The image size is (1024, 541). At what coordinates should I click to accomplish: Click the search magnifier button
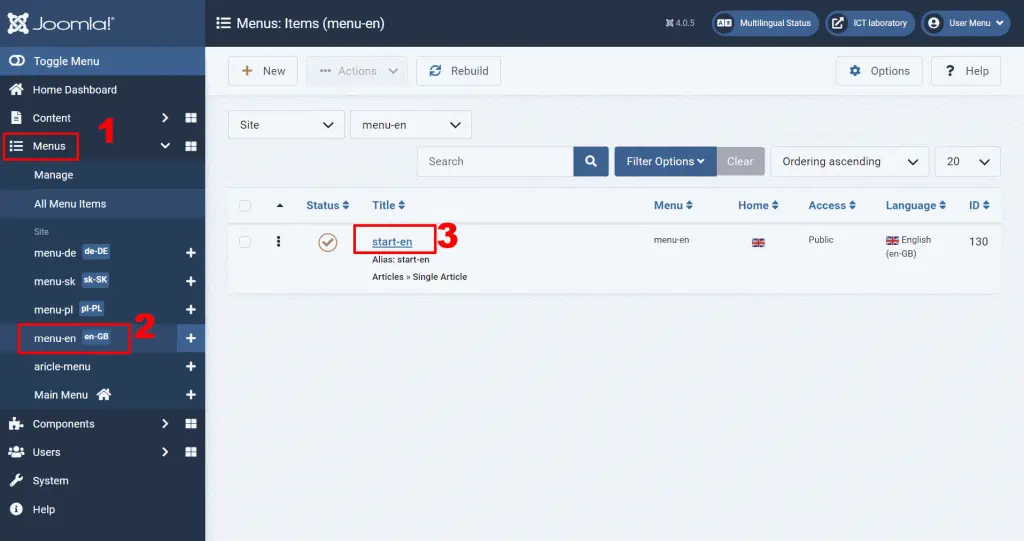(x=591, y=161)
